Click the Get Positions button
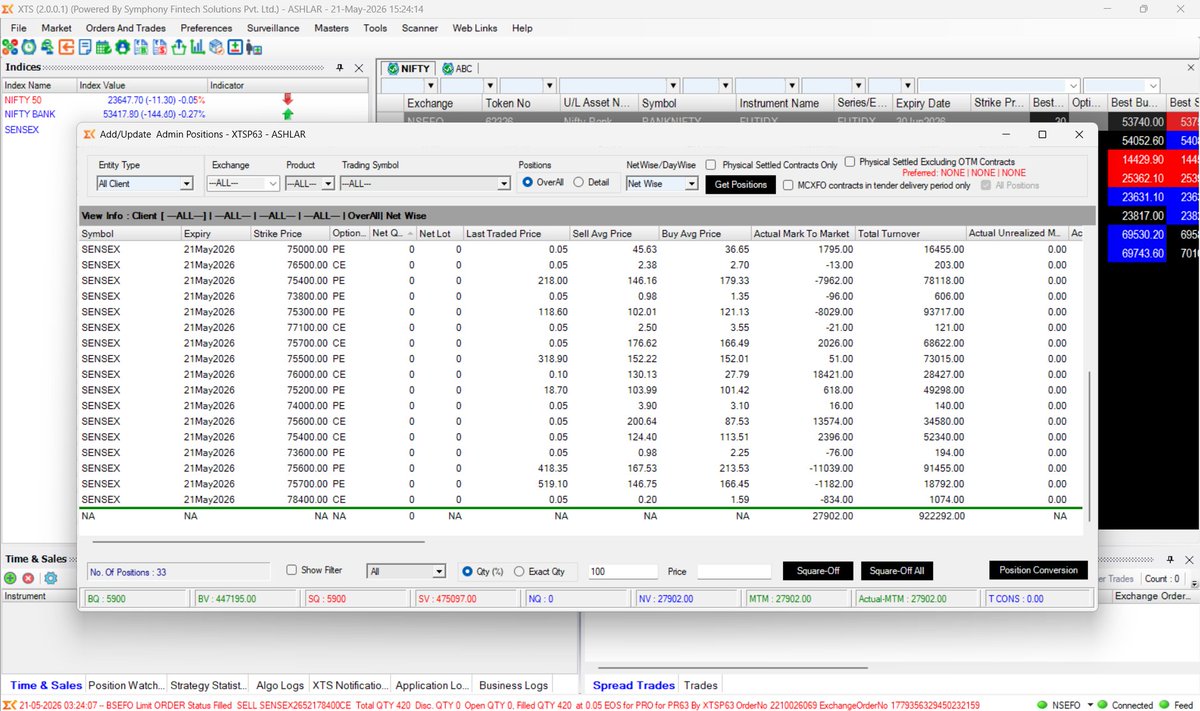 (x=741, y=184)
